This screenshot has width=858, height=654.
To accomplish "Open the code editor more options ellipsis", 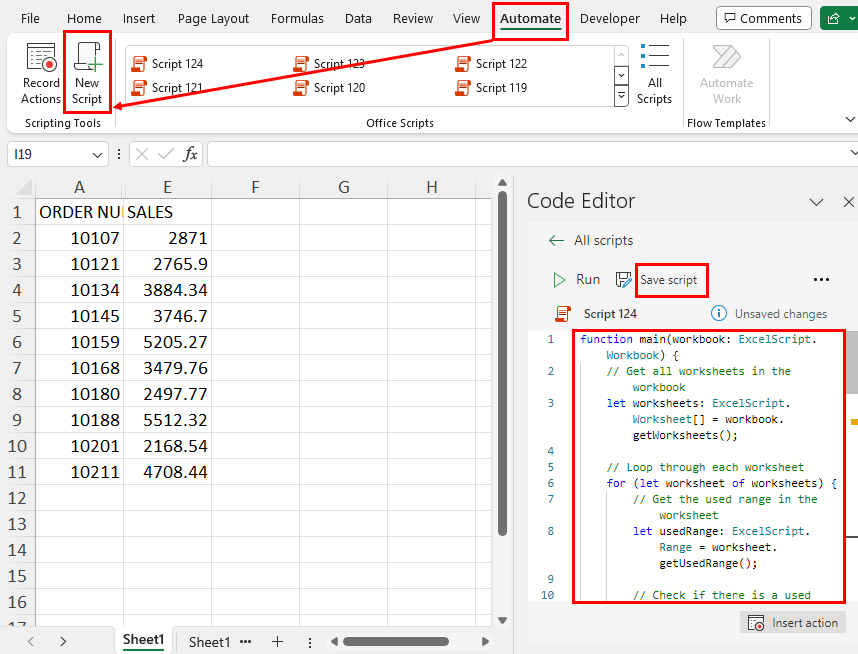I will point(821,280).
